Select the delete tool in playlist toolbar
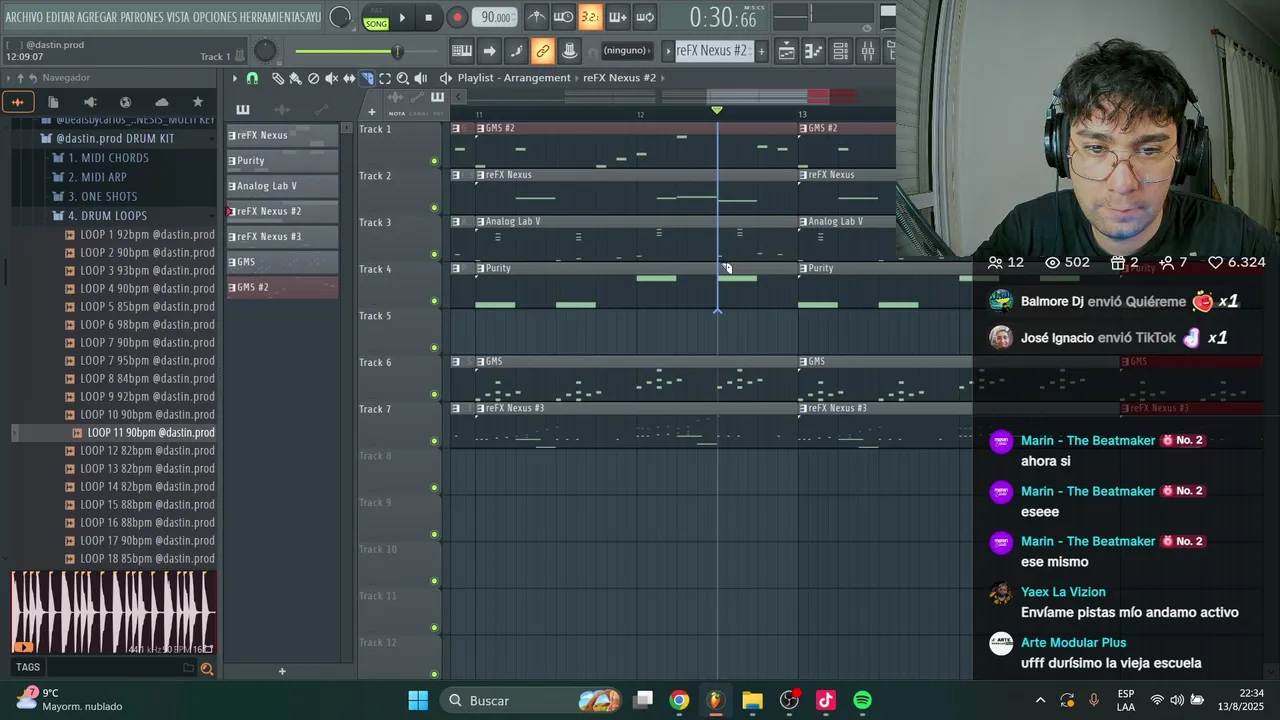The height and width of the screenshot is (720, 1280). (313, 78)
